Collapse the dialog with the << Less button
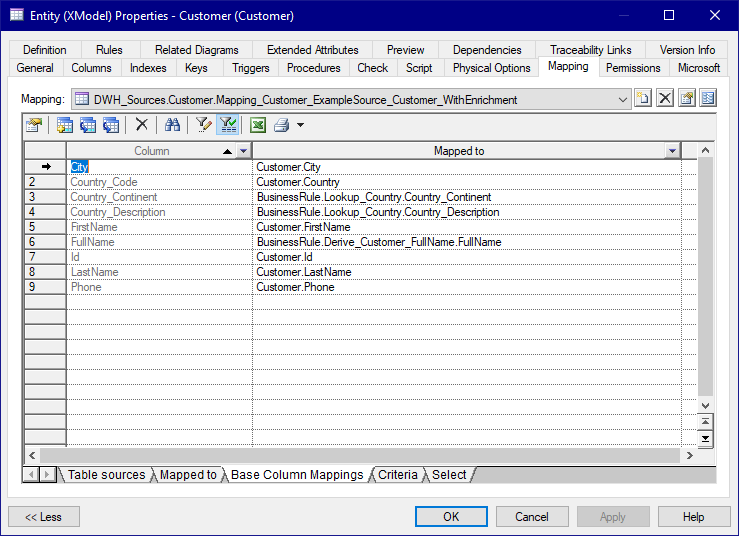739x536 pixels. 43,517
